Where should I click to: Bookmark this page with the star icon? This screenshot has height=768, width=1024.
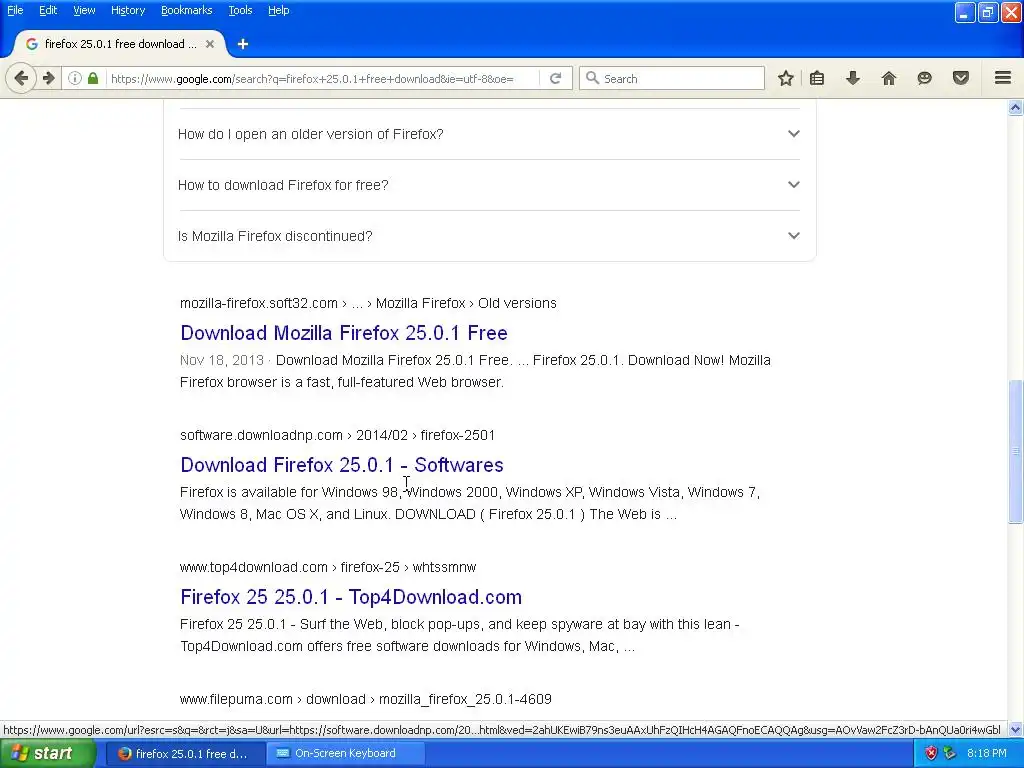tap(786, 78)
